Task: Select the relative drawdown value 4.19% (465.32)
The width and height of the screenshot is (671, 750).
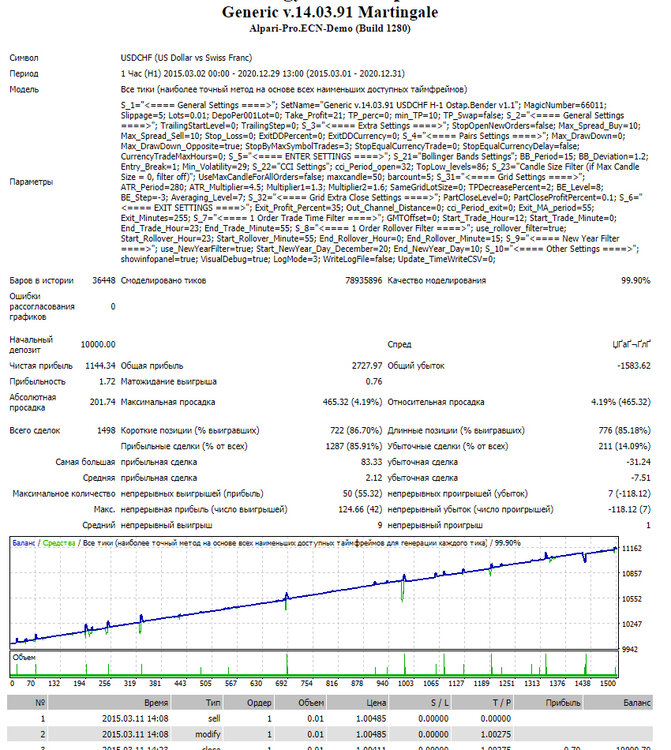Action: click(x=621, y=402)
